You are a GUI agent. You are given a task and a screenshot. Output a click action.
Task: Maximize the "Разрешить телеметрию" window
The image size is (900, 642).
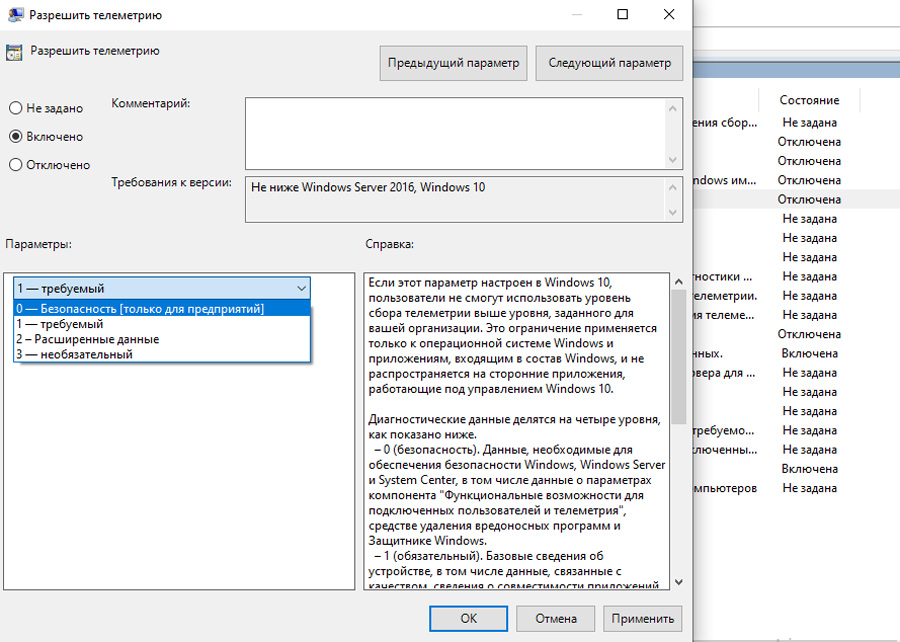tap(622, 14)
